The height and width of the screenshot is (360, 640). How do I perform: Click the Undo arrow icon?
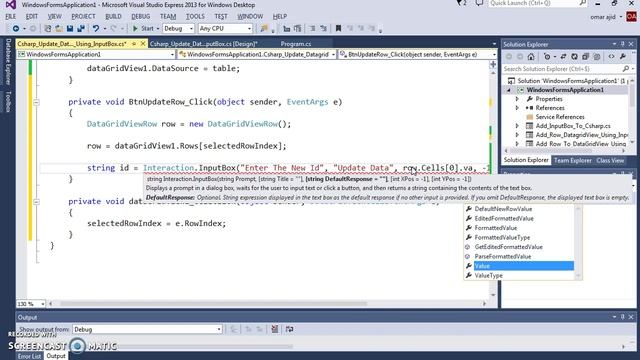(96, 29)
